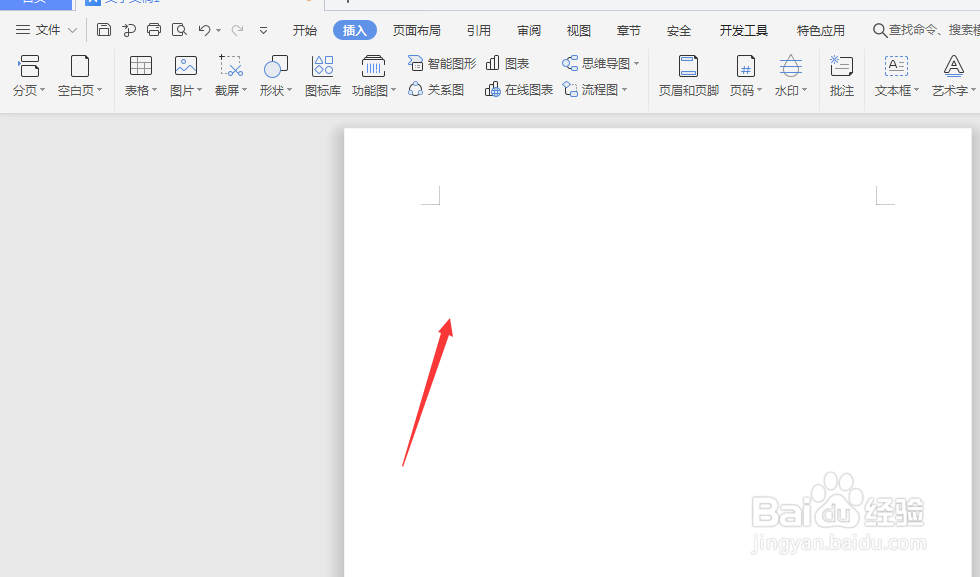Insert an online chart (在线图表)

tap(519, 89)
